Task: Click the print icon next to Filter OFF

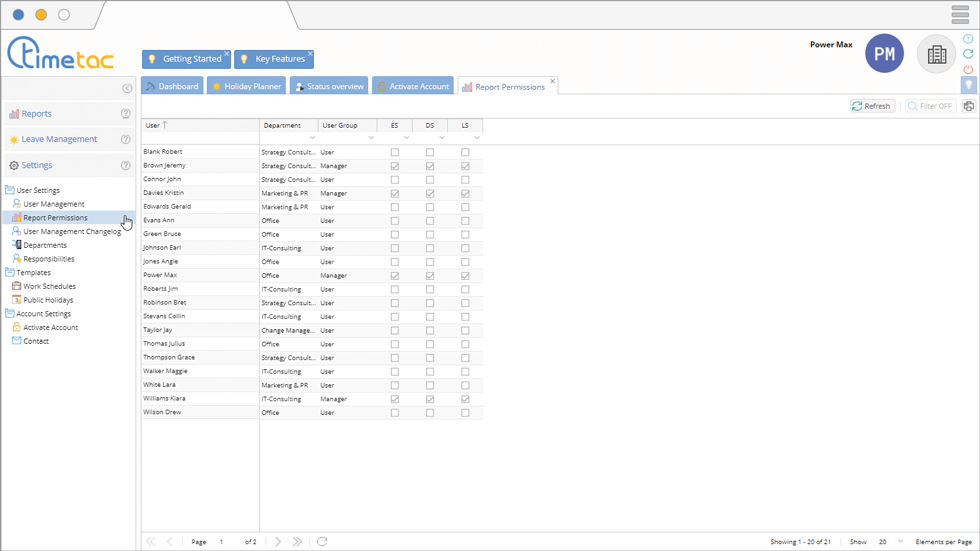Action: 968,106
